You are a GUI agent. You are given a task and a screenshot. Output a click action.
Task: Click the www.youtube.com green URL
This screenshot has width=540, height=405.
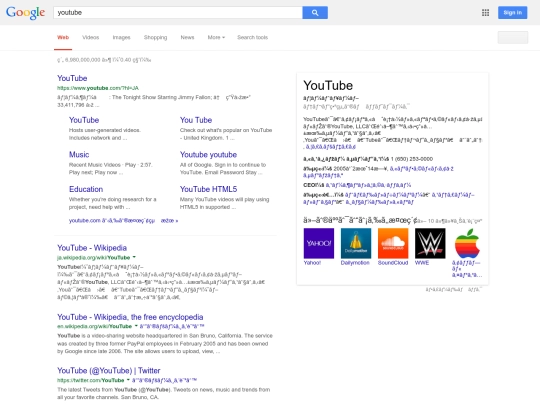point(98,88)
